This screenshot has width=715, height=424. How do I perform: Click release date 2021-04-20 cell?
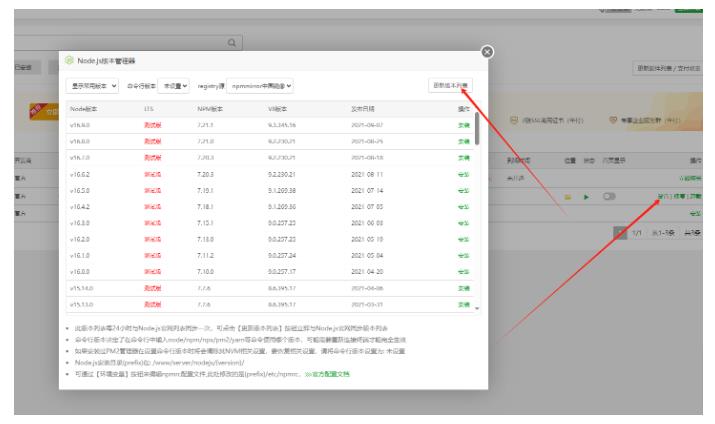pyautogui.click(x=367, y=272)
